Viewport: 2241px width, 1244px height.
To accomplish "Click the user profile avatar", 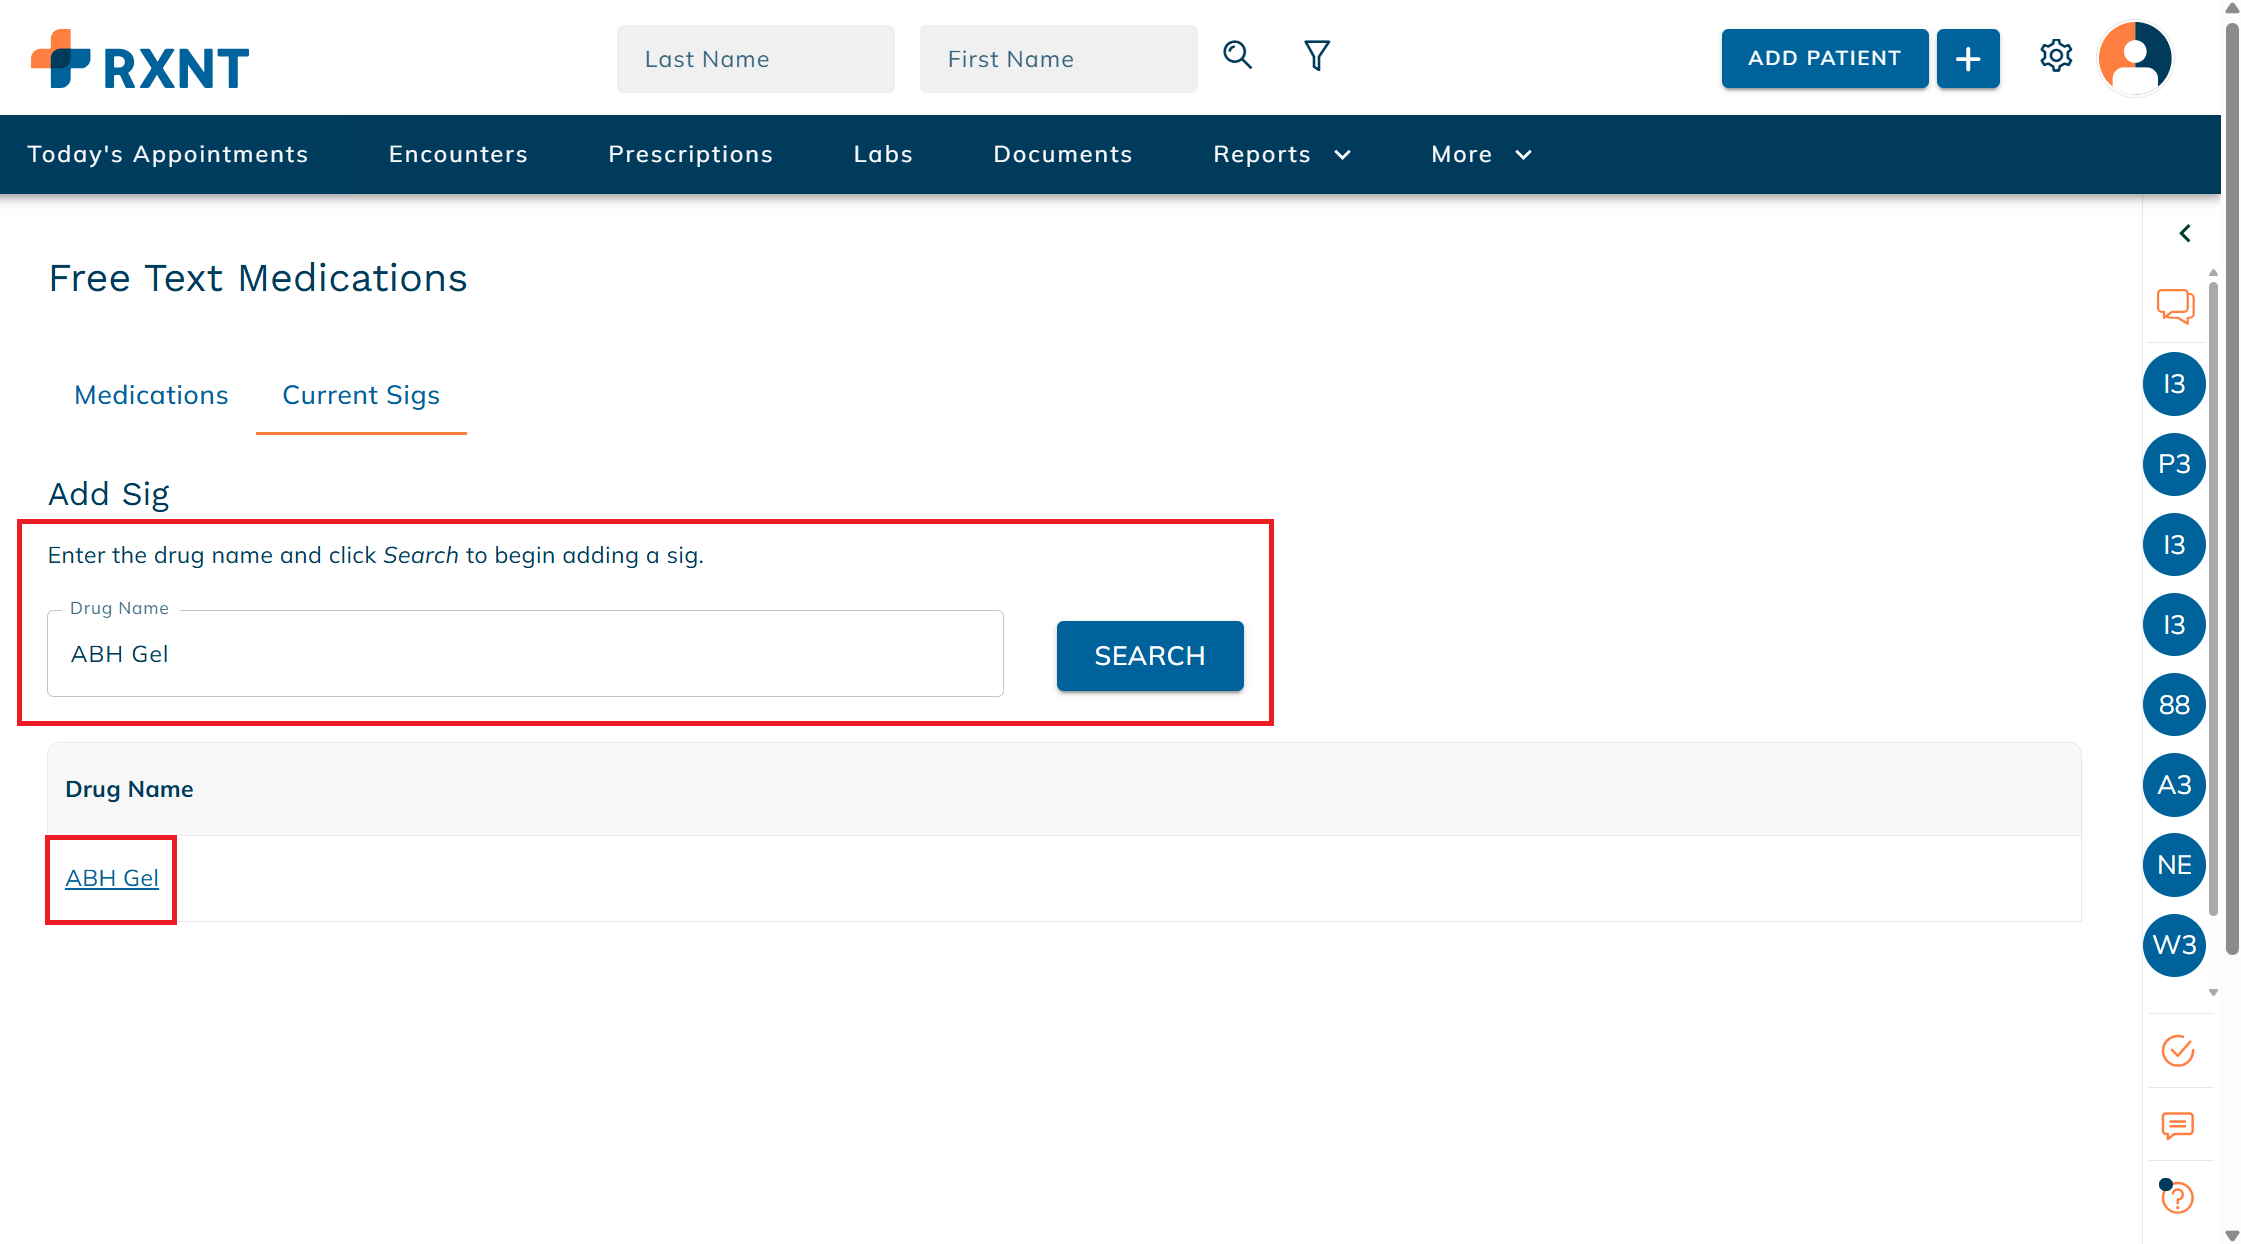I will (2134, 58).
